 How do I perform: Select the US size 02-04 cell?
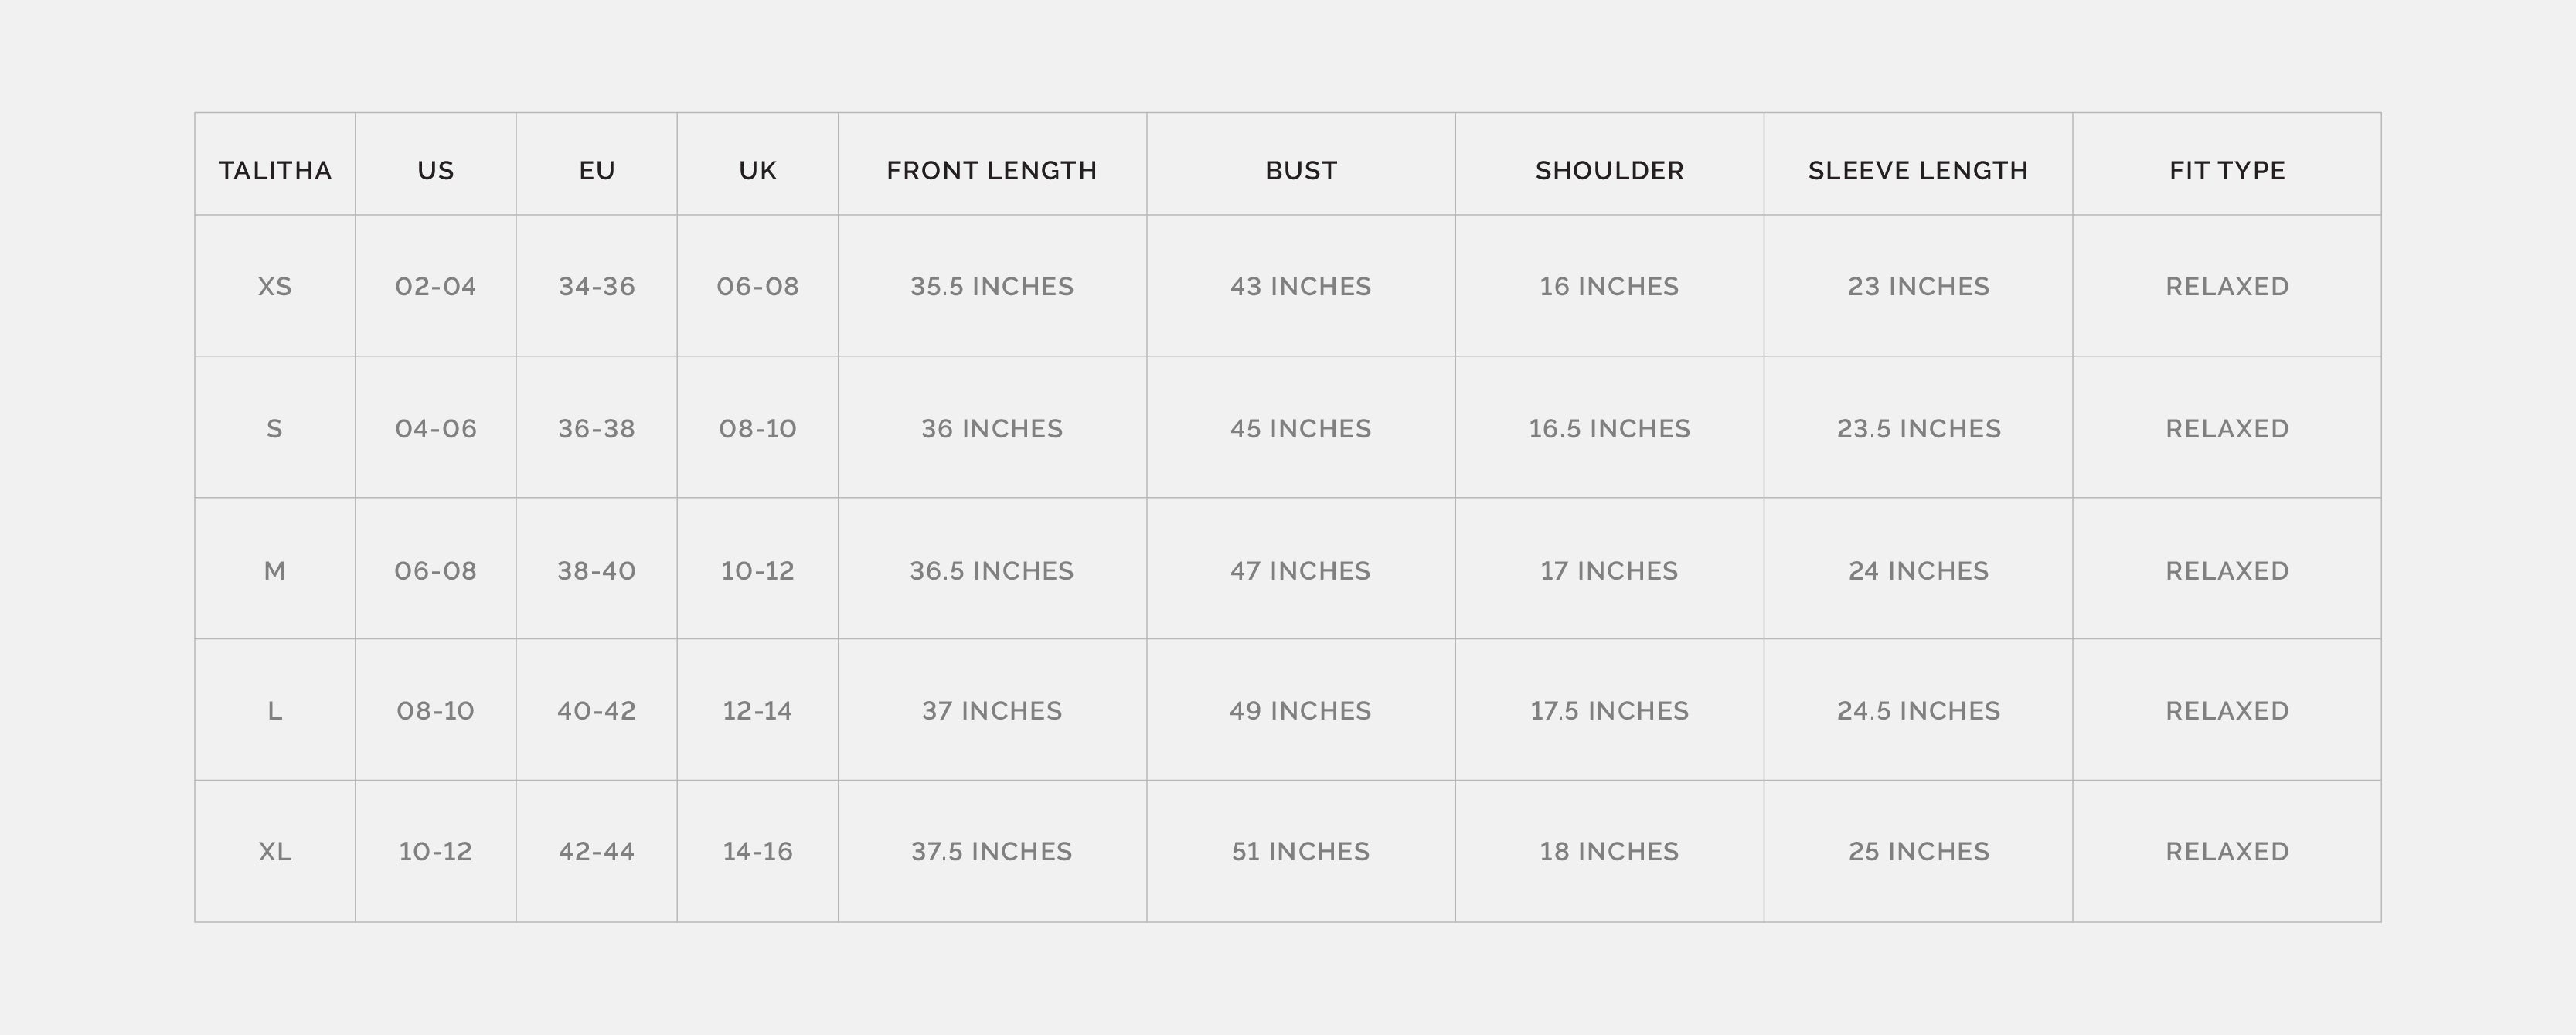click(435, 287)
